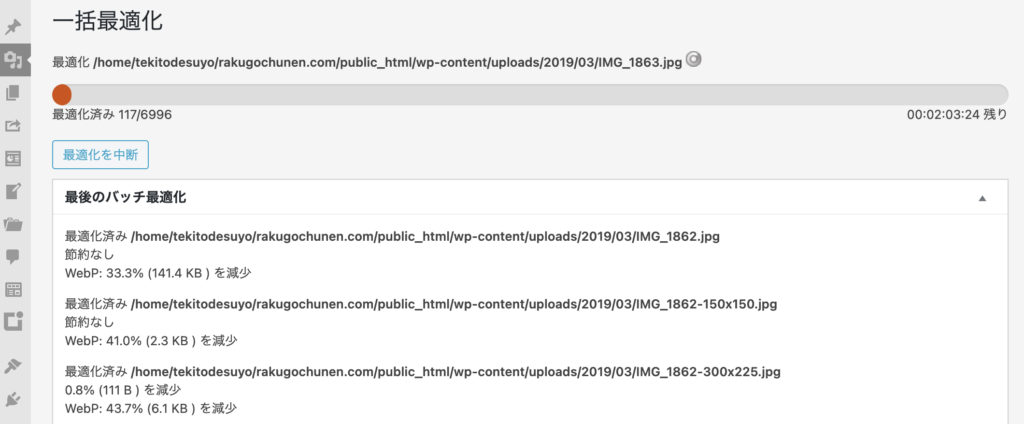Viewport: 1024px width, 424px height.
Task: Open the folders icon in the sidebar
Action: click(x=12, y=224)
